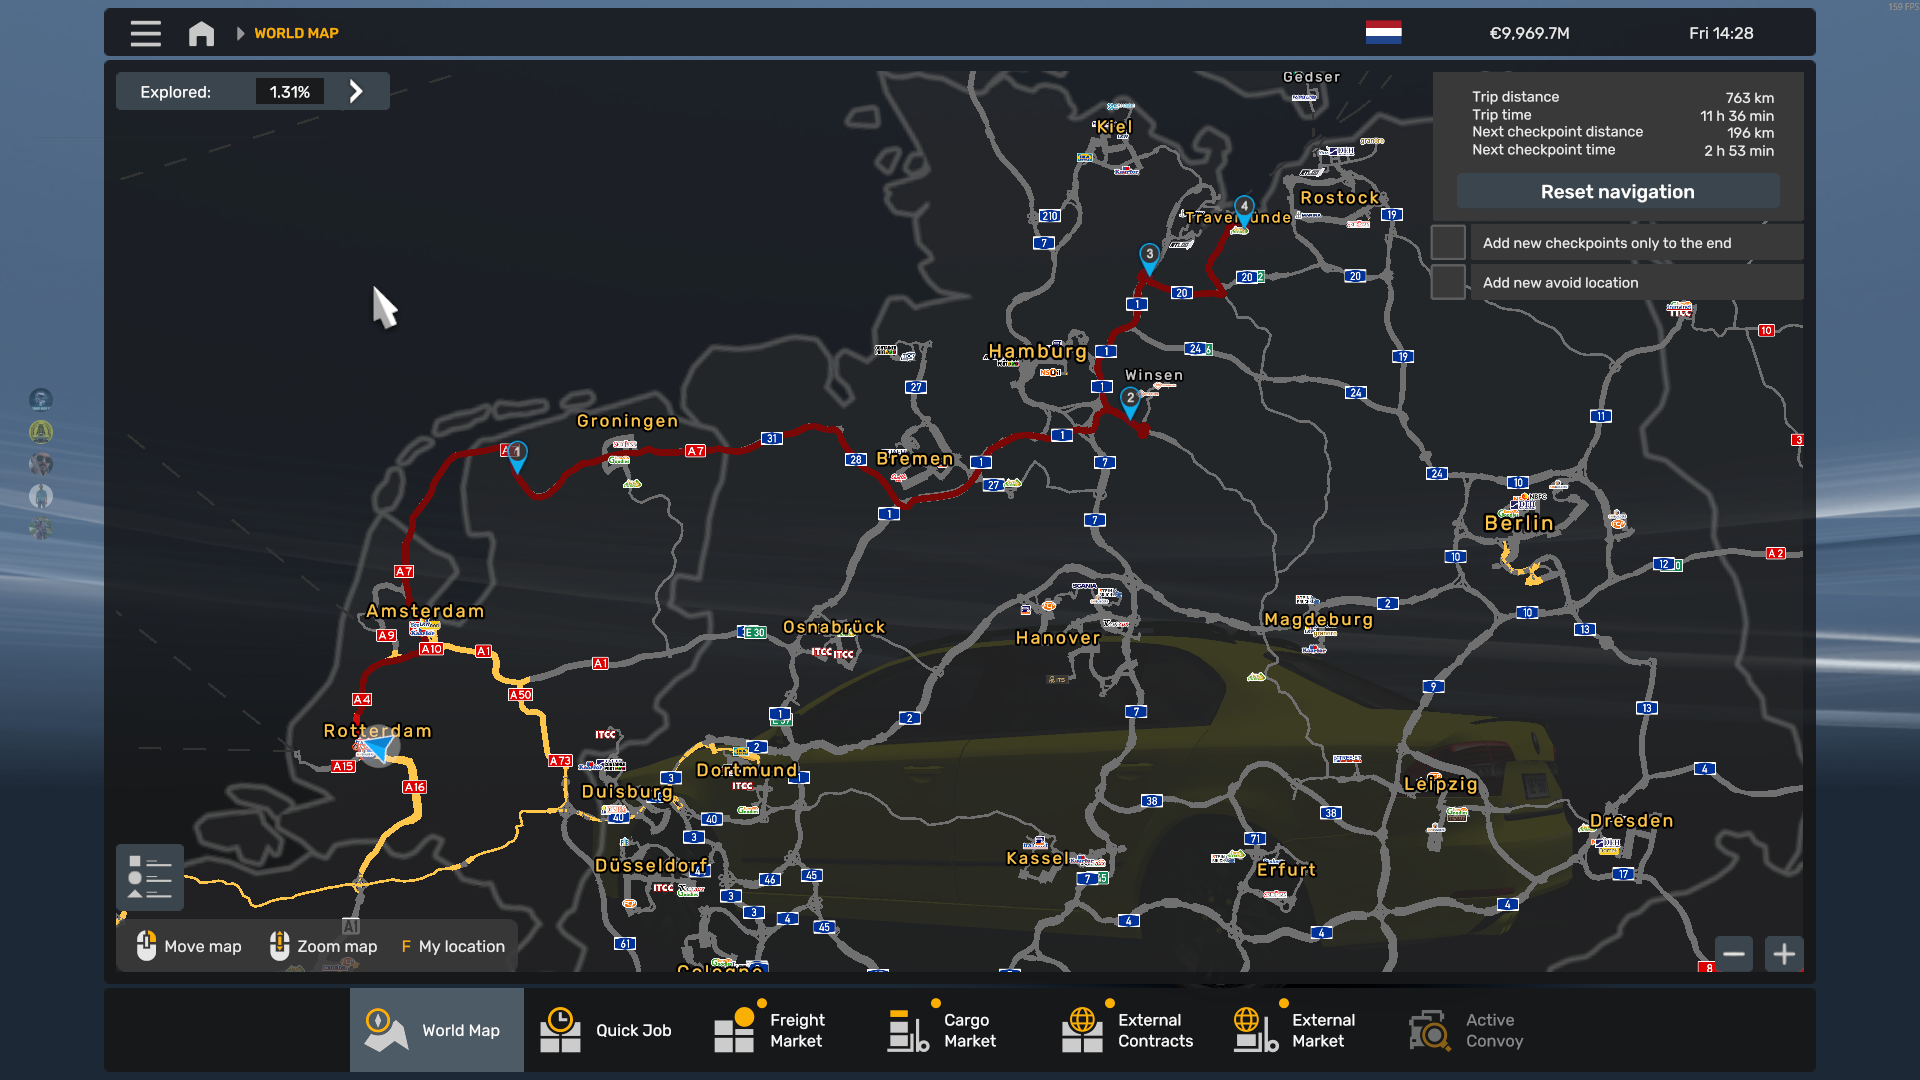Click the Berlin city label
The height and width of the screenshot is (1080, 1920).
point(1519,523)
